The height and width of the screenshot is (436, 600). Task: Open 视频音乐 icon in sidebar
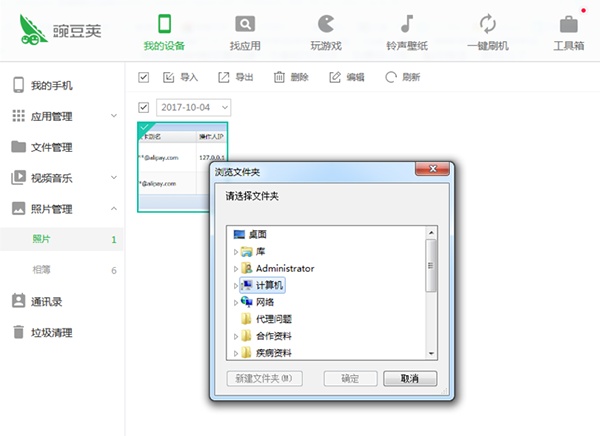[x=18, y=178]
